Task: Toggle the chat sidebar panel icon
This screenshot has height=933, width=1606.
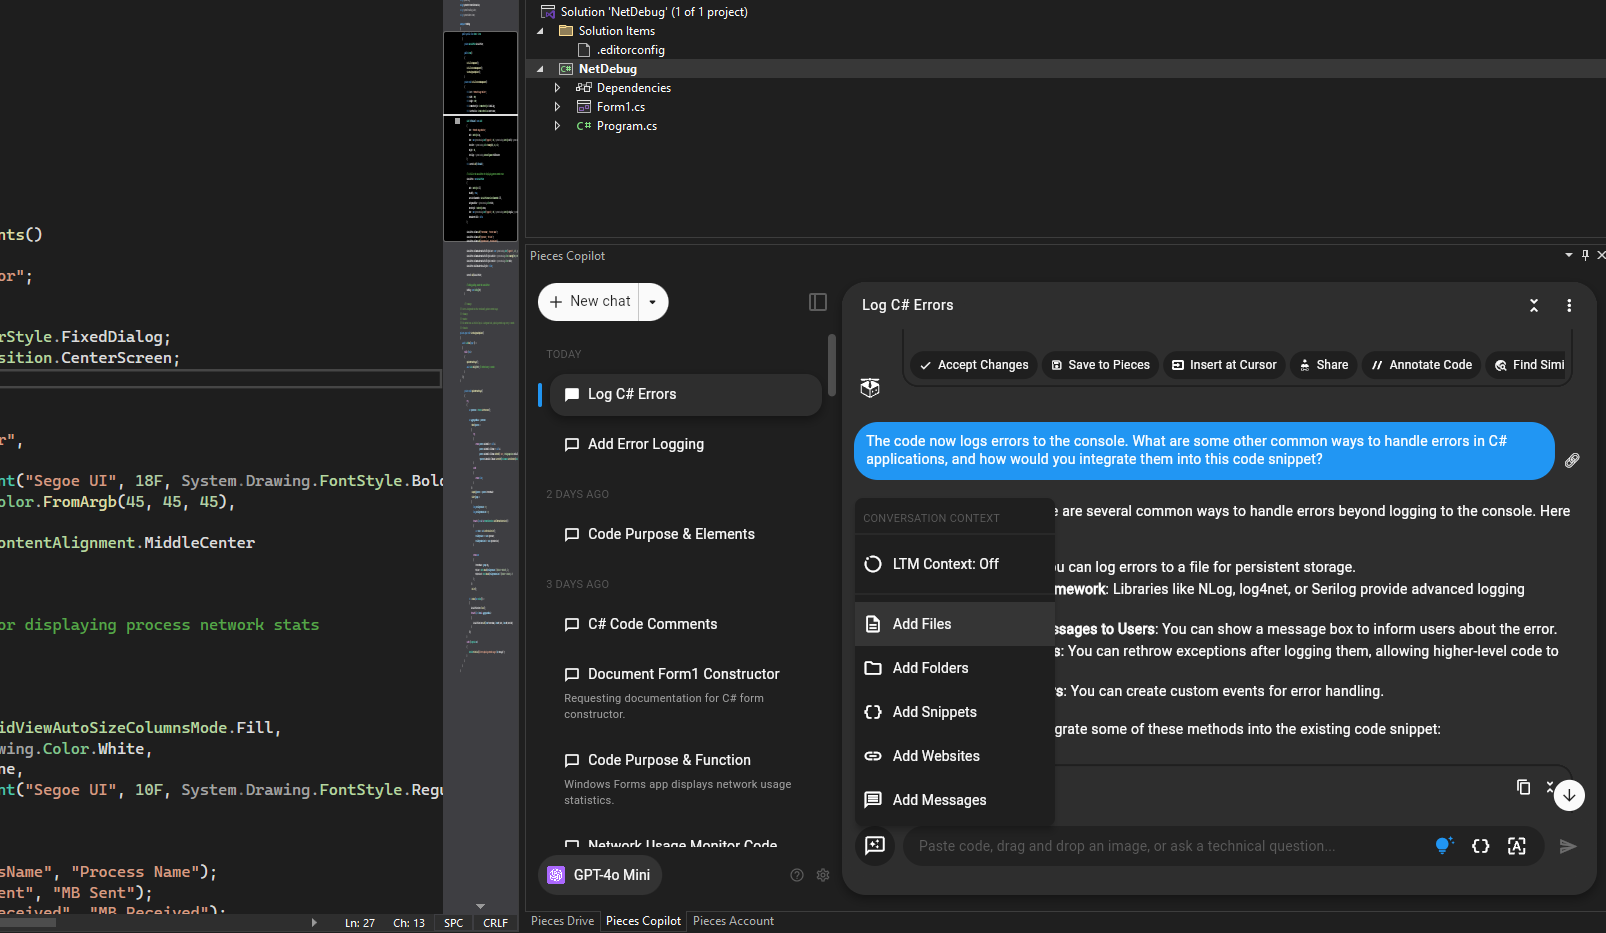Action: click(818, 302)
